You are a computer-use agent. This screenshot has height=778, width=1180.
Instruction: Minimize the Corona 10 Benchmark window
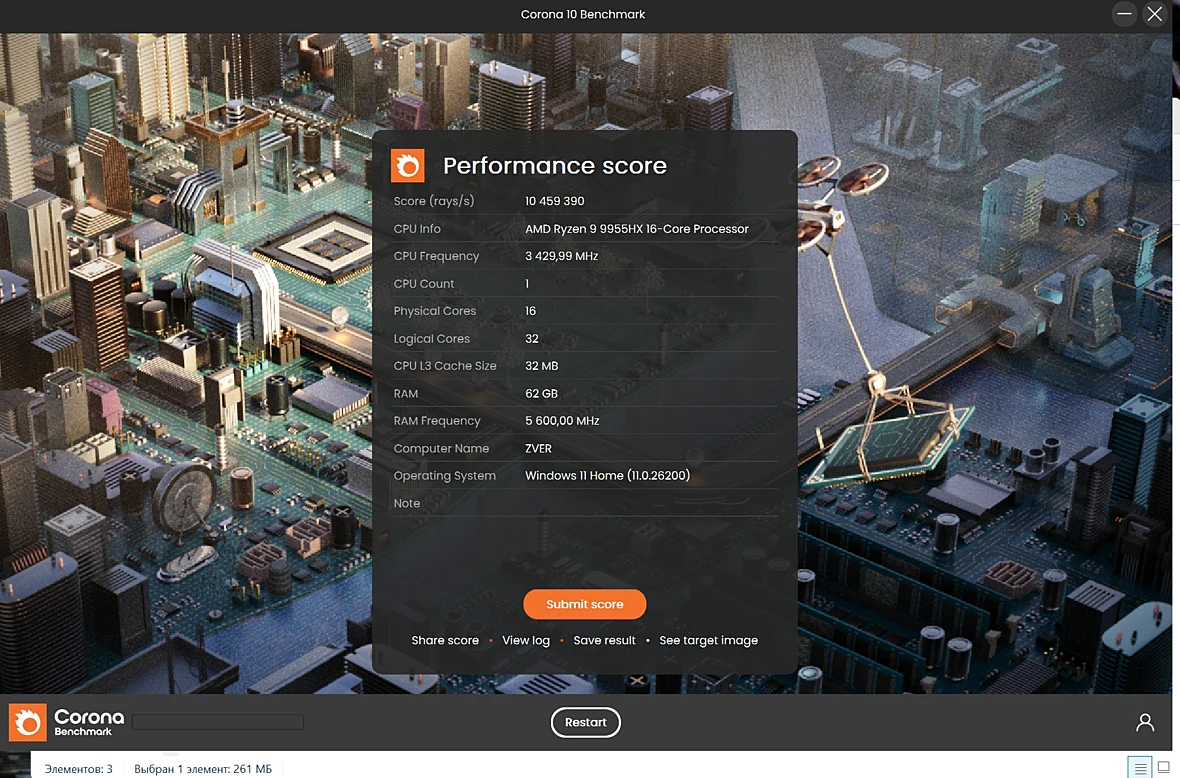[x=1124, y=14]
